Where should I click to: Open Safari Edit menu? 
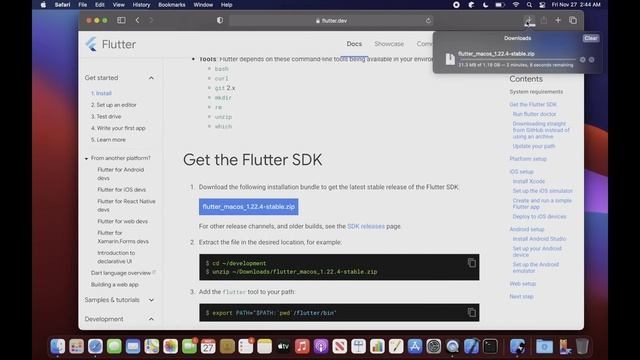[x=100, y=5]
